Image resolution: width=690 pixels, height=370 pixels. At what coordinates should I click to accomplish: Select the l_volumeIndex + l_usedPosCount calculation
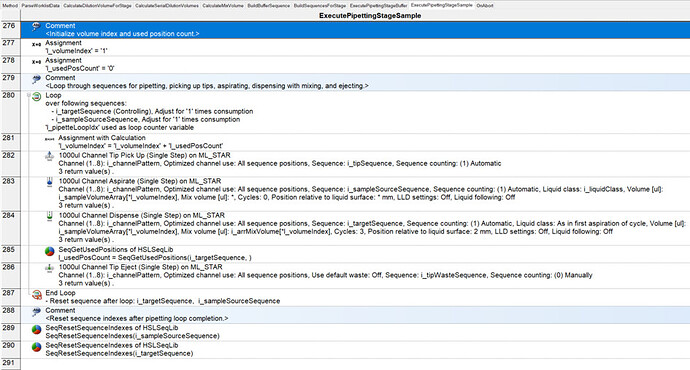[141, 146]
